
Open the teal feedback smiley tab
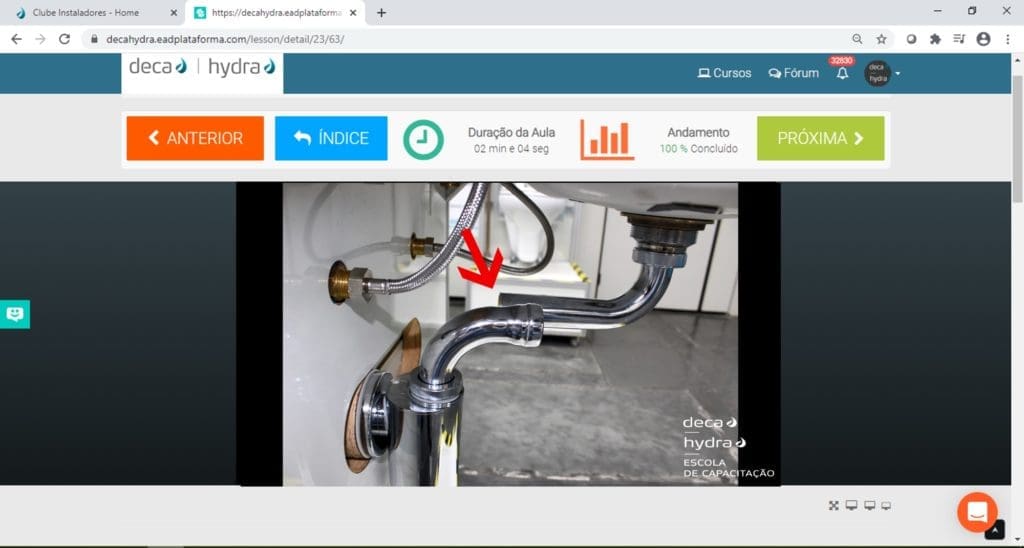[14, 314]
